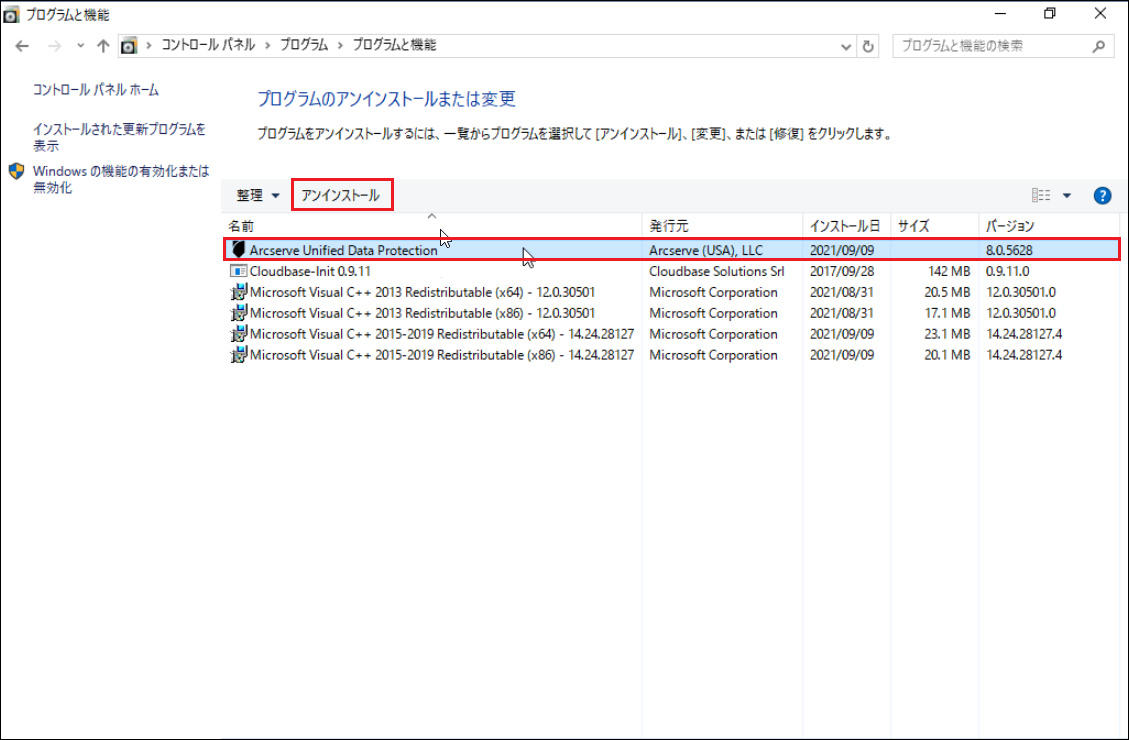Image resolution: width=1129 pixels, height=740 pixels.
Task: Sort by サイズ column header
Action: [935, 226]
